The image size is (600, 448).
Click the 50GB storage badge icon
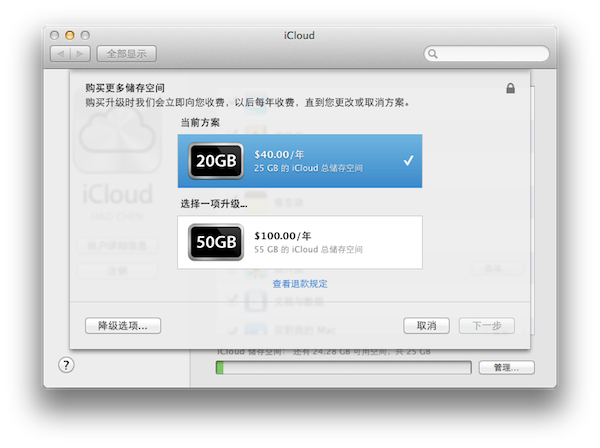(216, 242)
